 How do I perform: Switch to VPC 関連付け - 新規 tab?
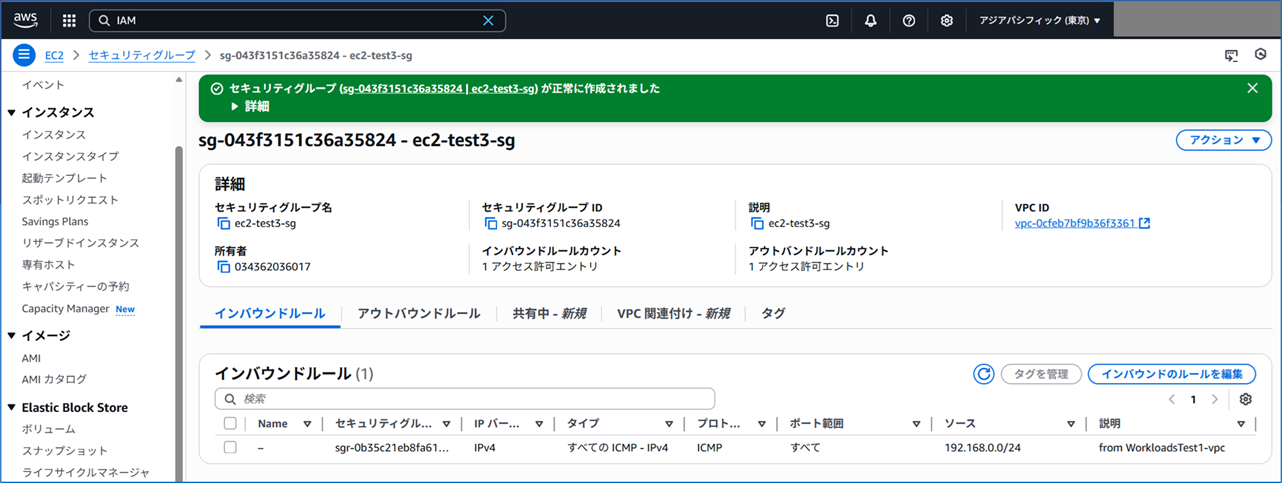click(673, 313)
